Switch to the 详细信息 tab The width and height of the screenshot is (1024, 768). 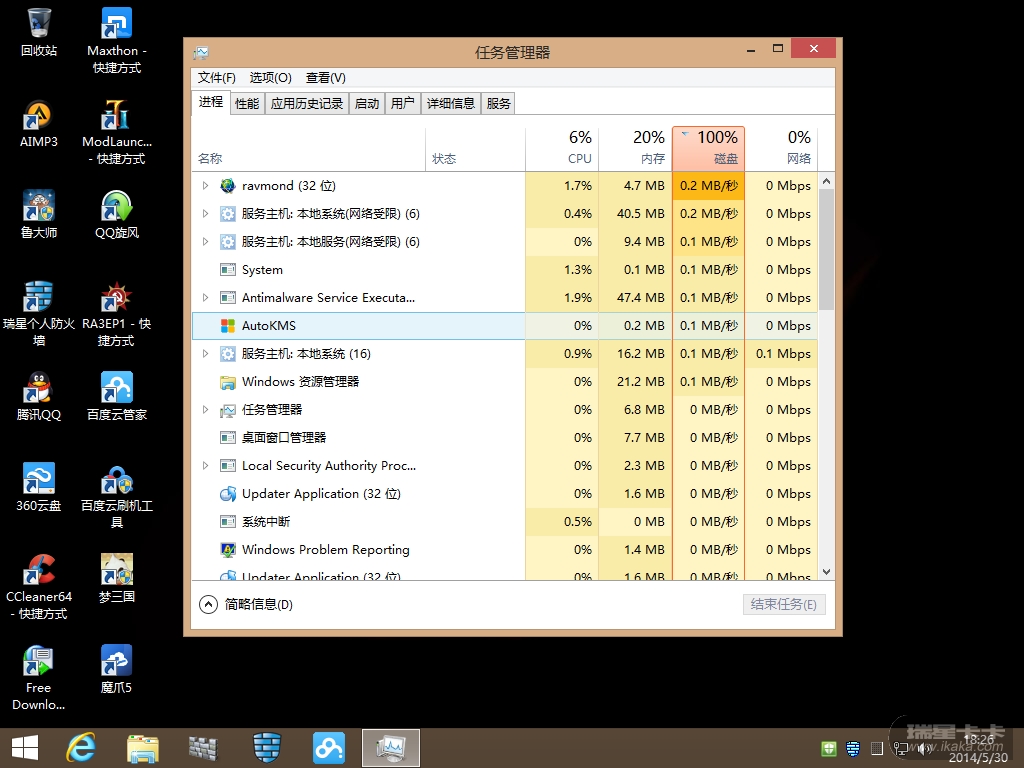[x=451, y=103]
